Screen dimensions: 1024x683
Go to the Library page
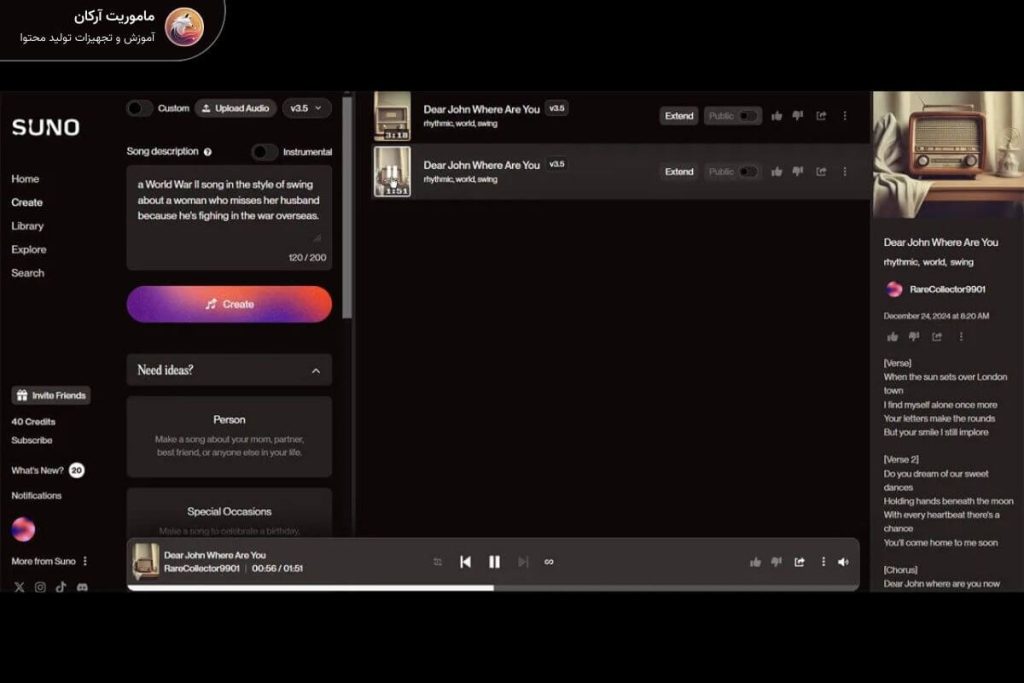click(x=27, y=226)
